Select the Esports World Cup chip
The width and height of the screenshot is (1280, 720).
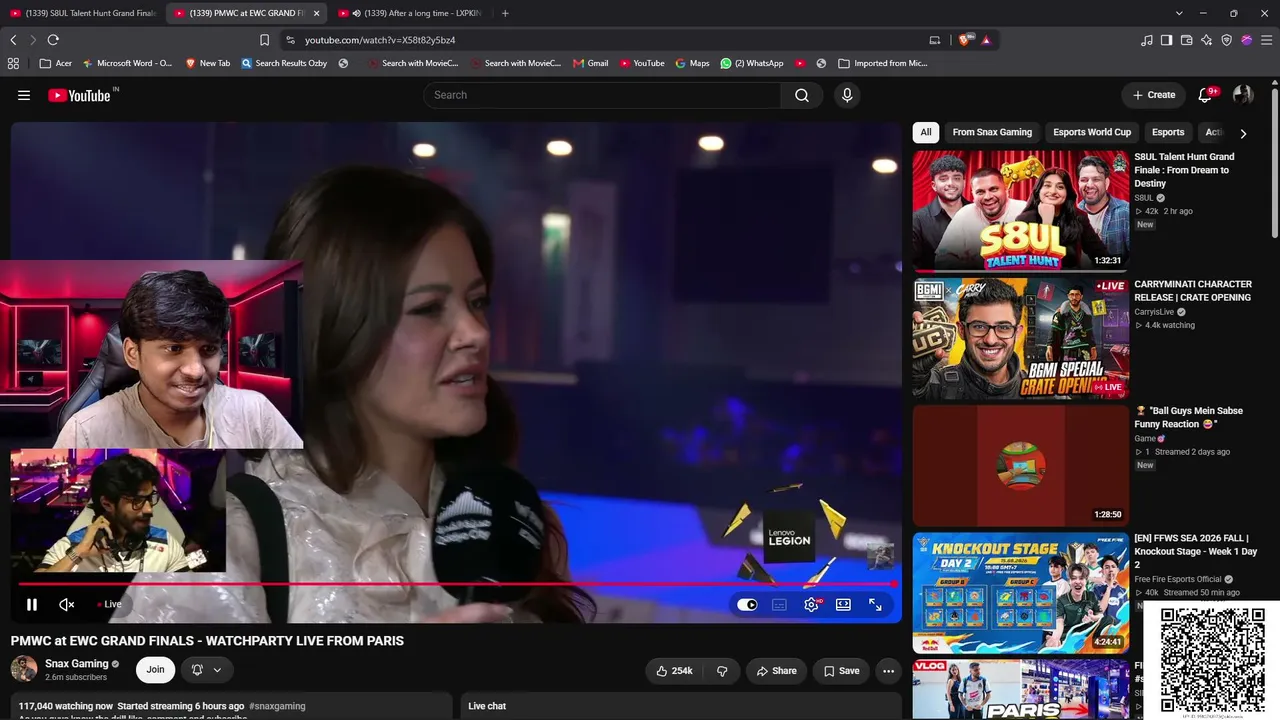tap(1092, 132)
